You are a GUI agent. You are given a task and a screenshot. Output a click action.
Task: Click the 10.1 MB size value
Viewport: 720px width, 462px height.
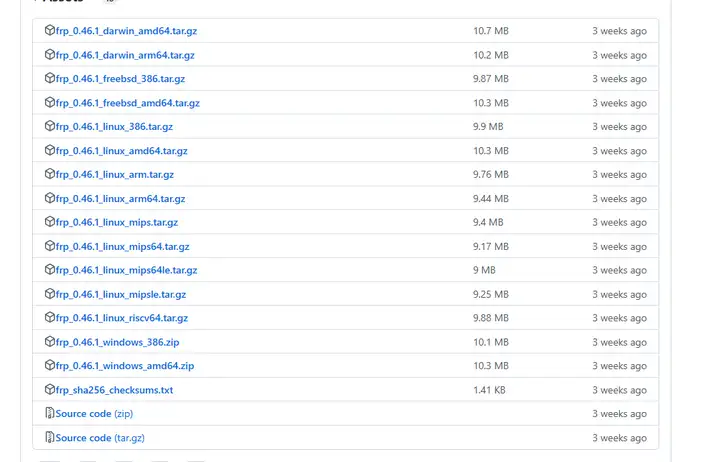pos(491,343)
